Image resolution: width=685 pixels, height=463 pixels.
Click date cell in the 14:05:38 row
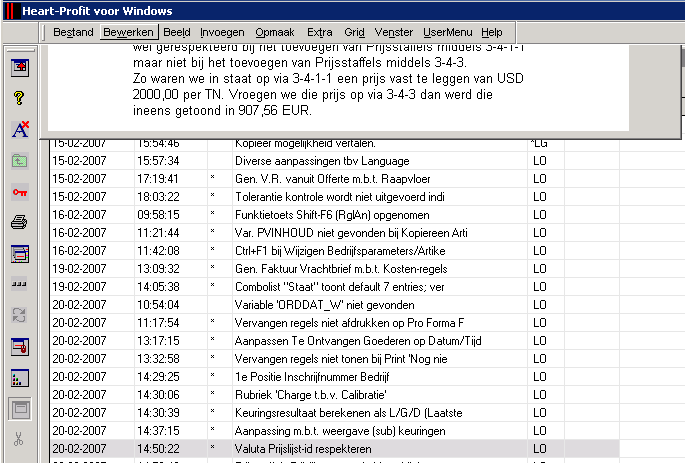[92, 287]
